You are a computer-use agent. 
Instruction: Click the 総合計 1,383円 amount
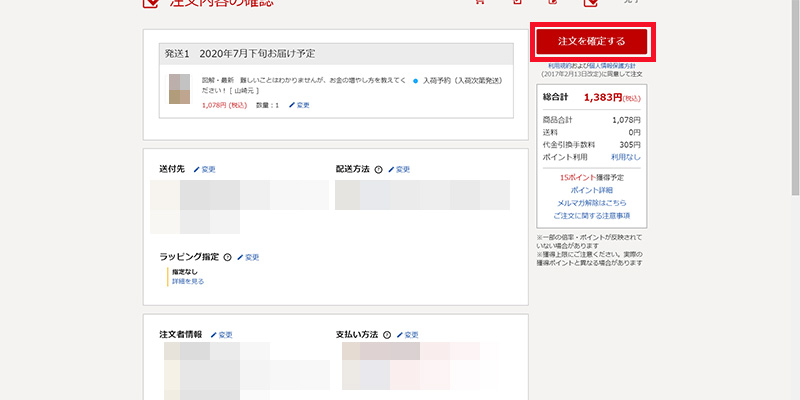[x=612, y=97]
